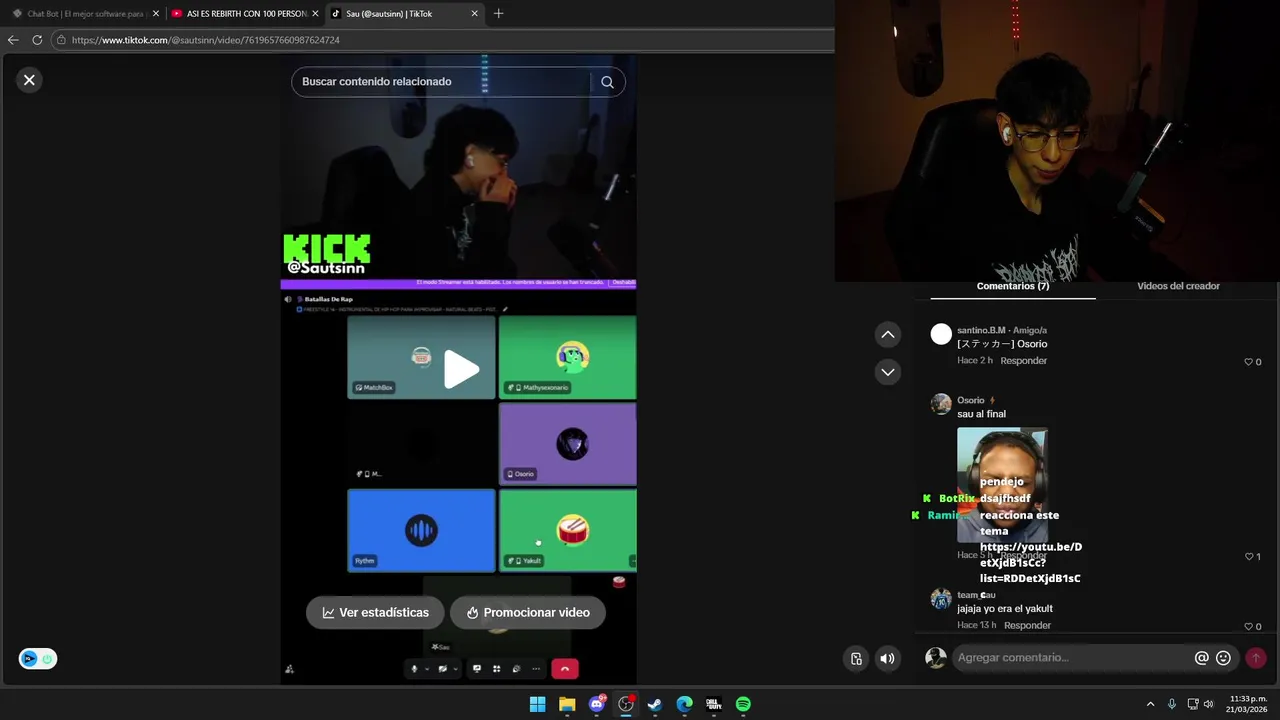Open Osorio's profile avatar
This screenshot has height=720, width=1280.
tap(941, 404)
